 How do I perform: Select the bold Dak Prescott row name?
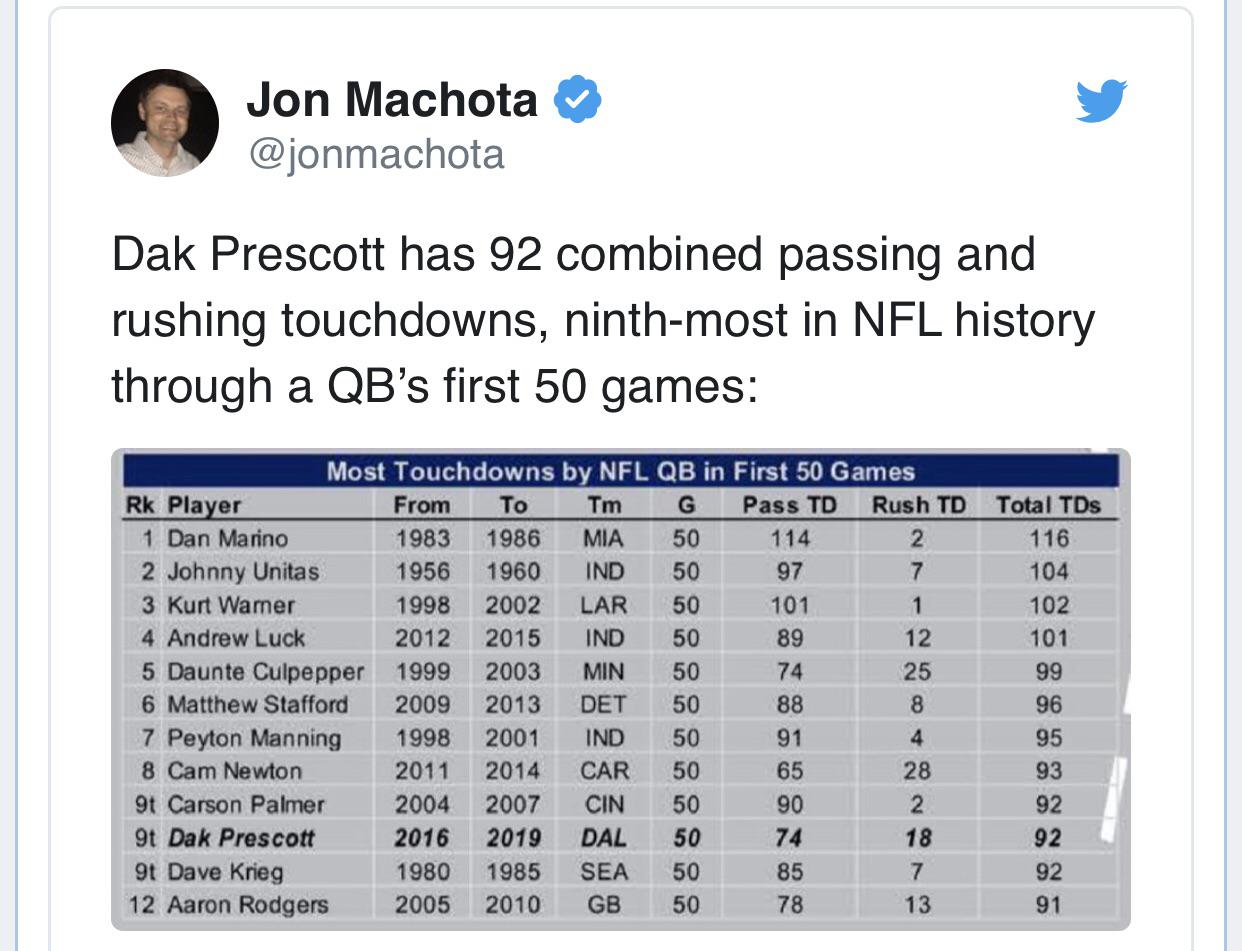pos(240,838)
